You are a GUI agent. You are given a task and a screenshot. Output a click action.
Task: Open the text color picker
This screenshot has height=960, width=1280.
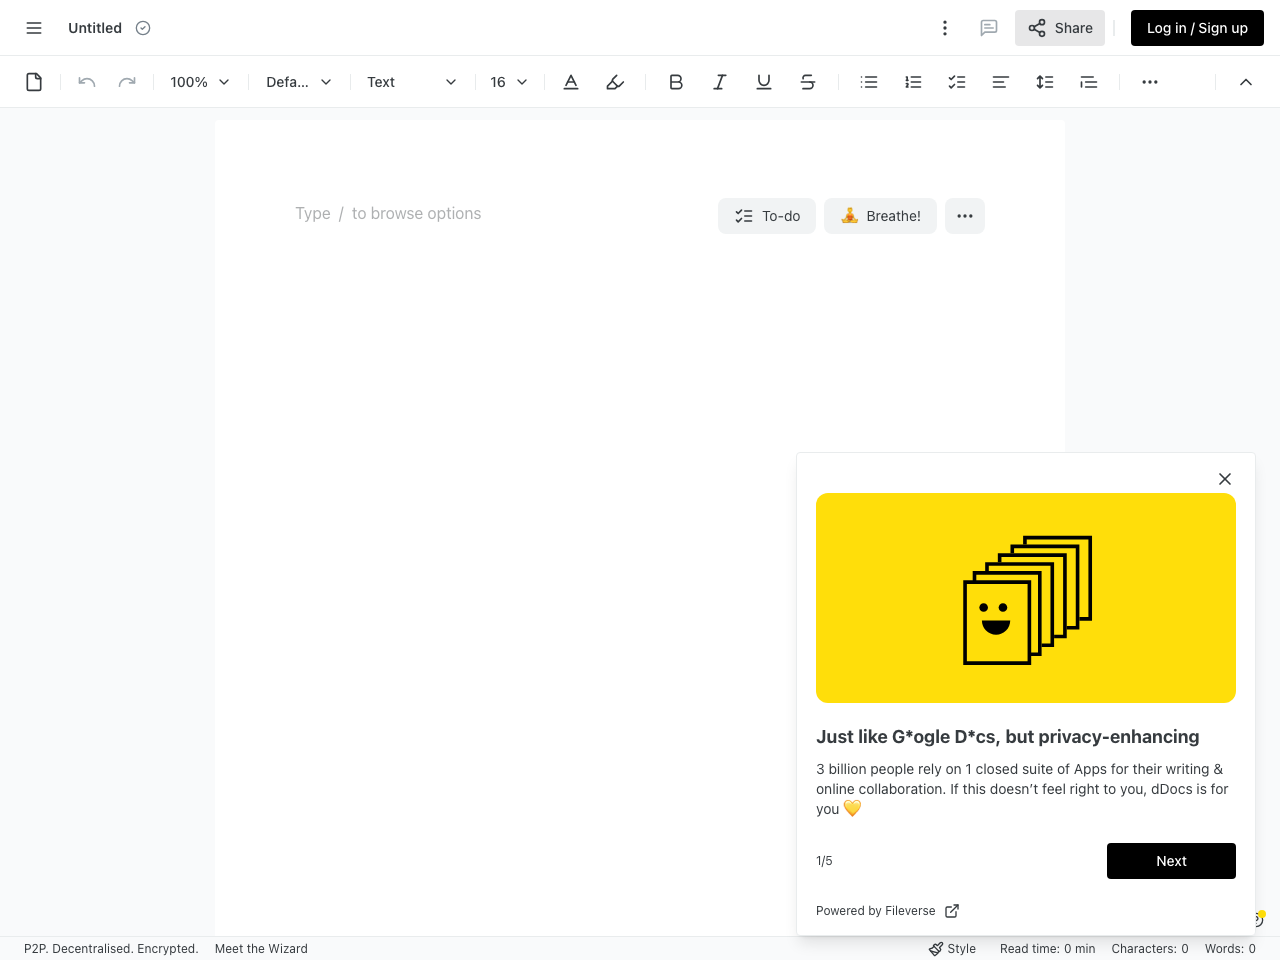[570, 81]
